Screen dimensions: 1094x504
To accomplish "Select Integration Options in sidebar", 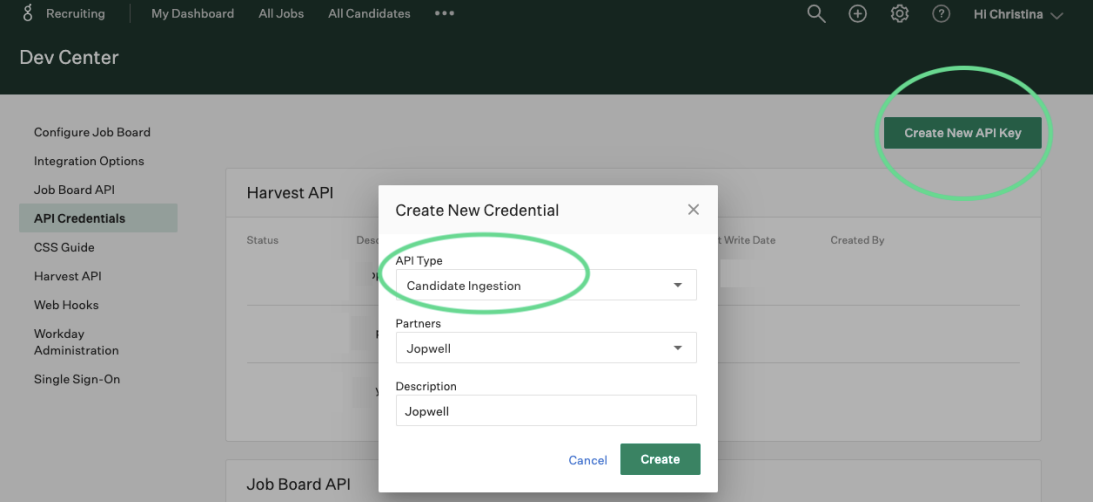I will [x=89, y=161].
